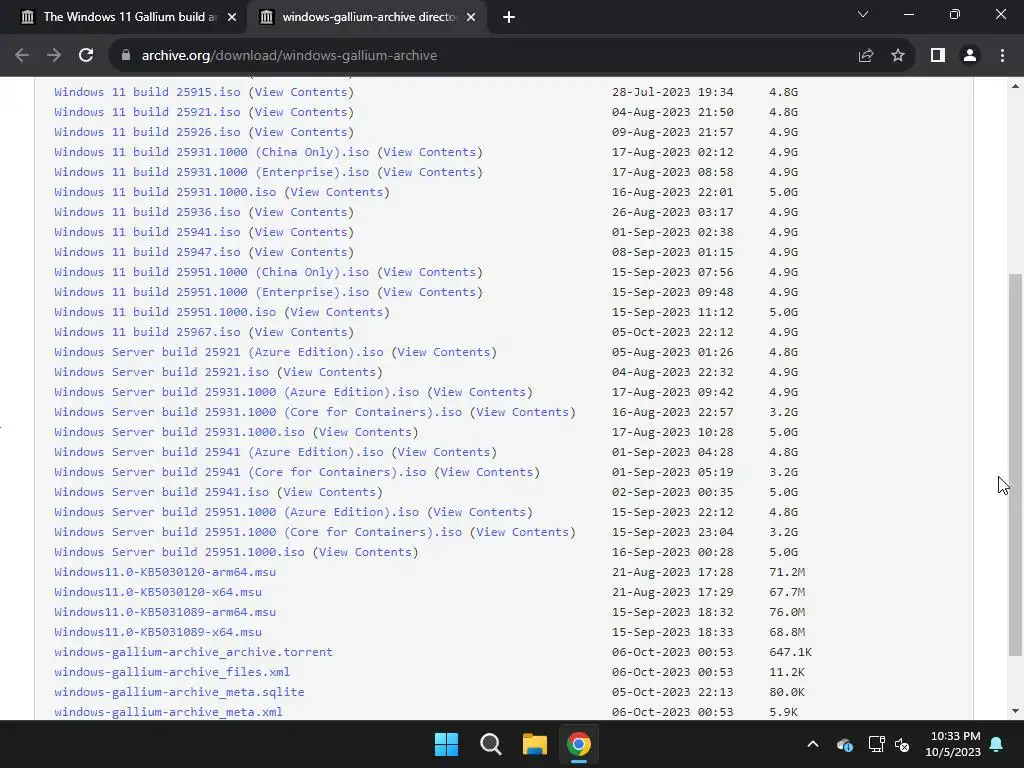Open the network tray icon

click(x=876, y=744)
